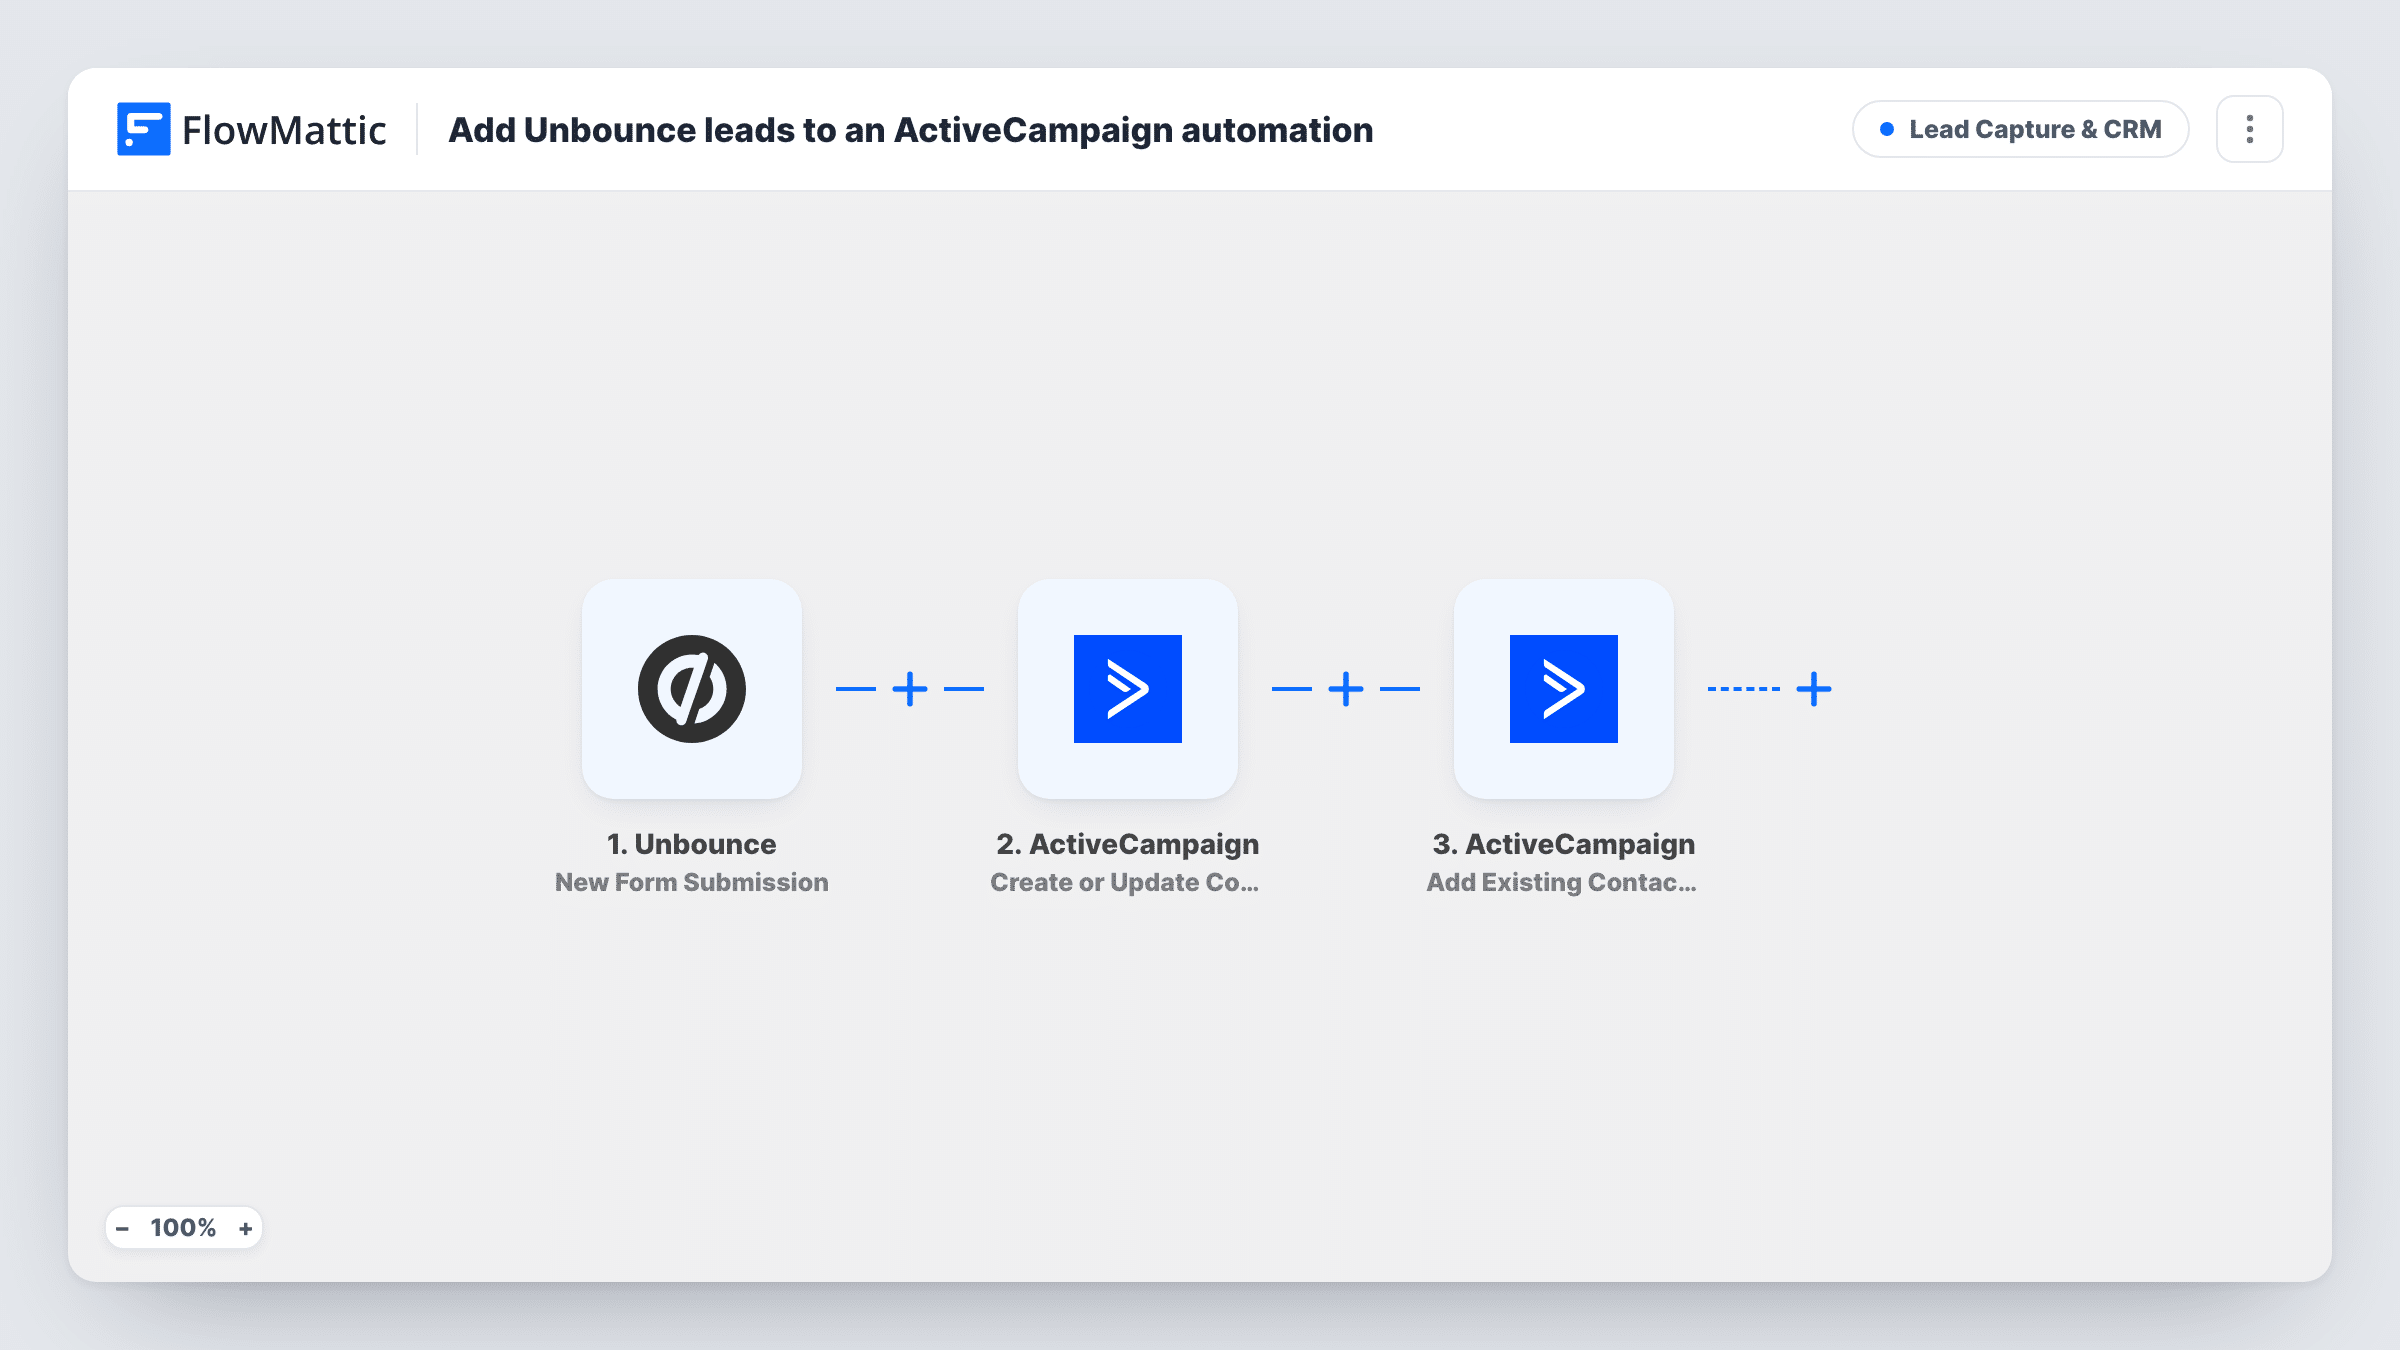
Task: Select 'Create or Update Co...' subtitle
Action: 1125,882
